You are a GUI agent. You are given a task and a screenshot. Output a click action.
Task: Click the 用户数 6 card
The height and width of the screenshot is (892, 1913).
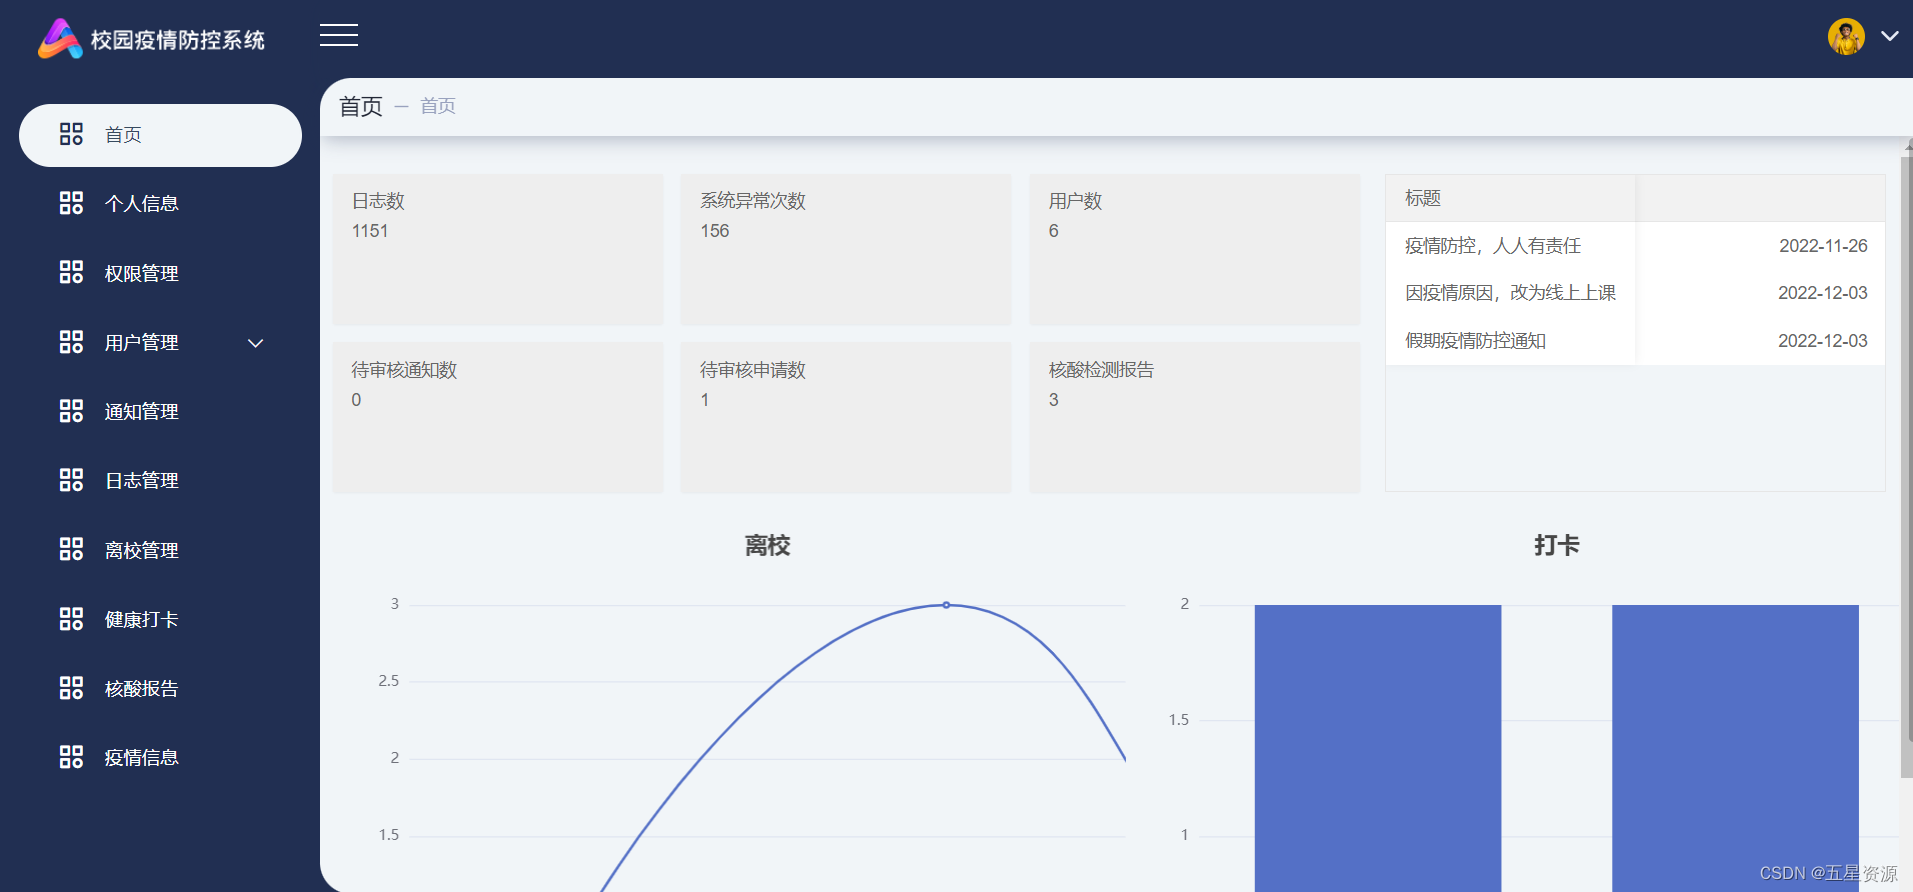[1195, 250]
